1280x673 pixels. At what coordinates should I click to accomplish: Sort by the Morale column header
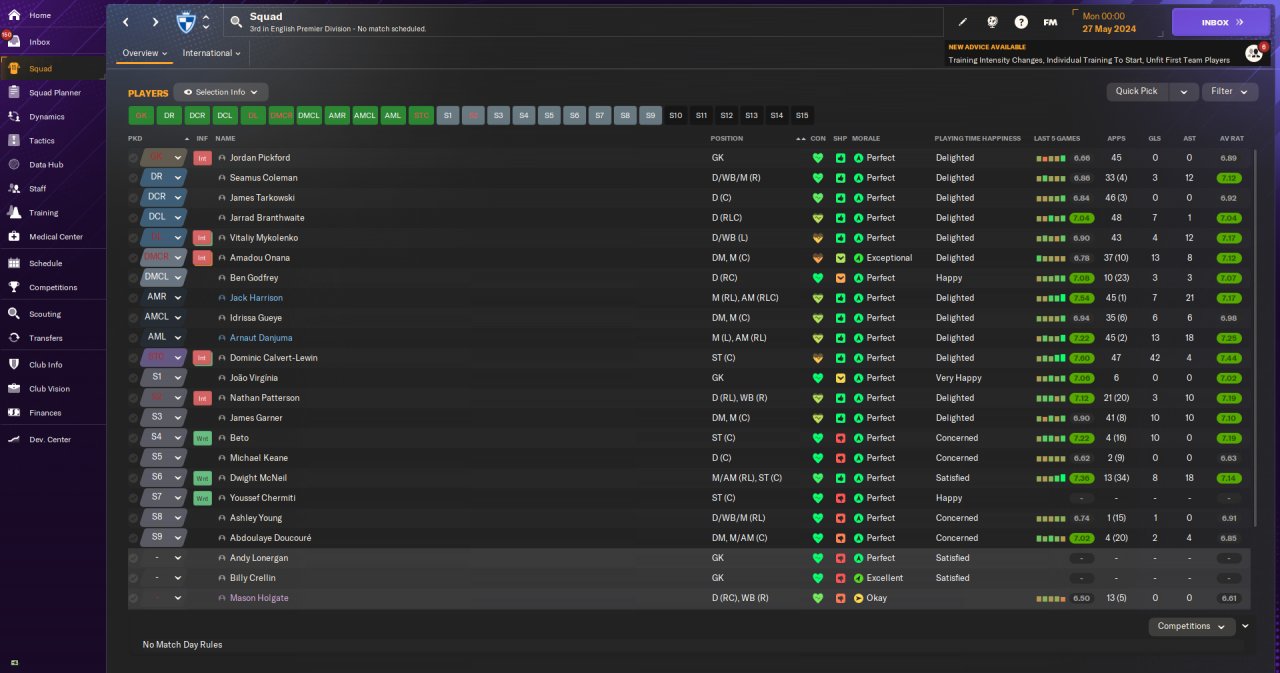[866, 138]
